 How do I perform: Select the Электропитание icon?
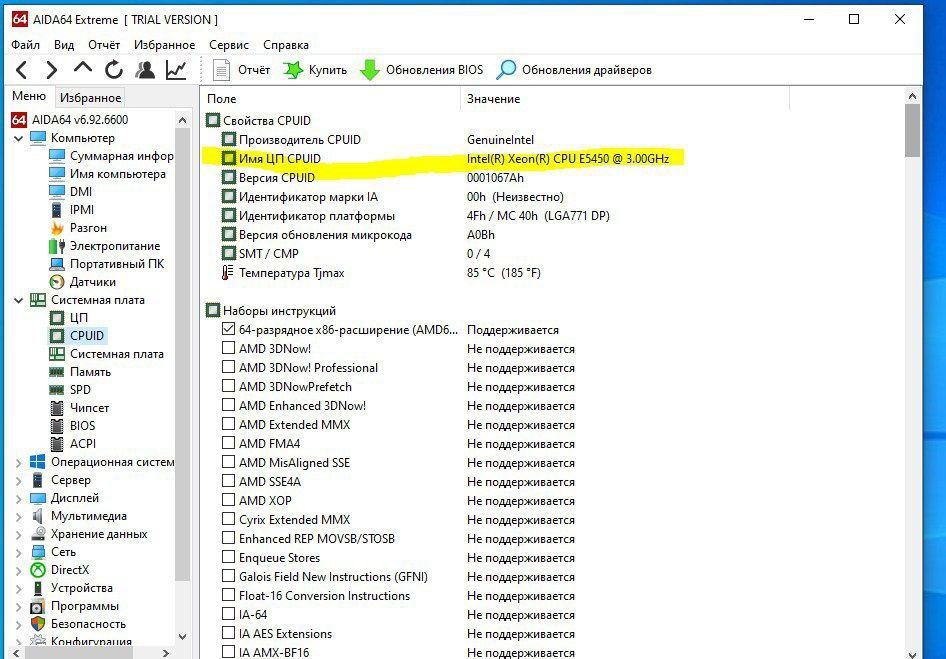pos(57,246)
